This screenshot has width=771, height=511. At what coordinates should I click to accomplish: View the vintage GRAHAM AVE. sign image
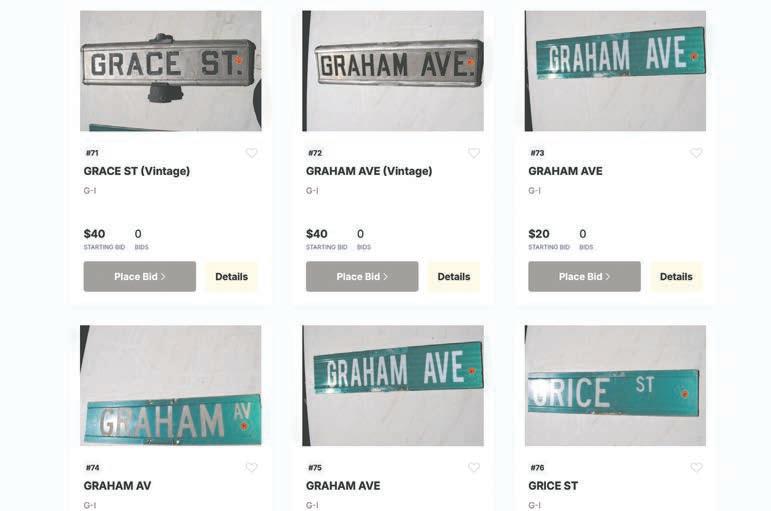[x=393, y=71]
